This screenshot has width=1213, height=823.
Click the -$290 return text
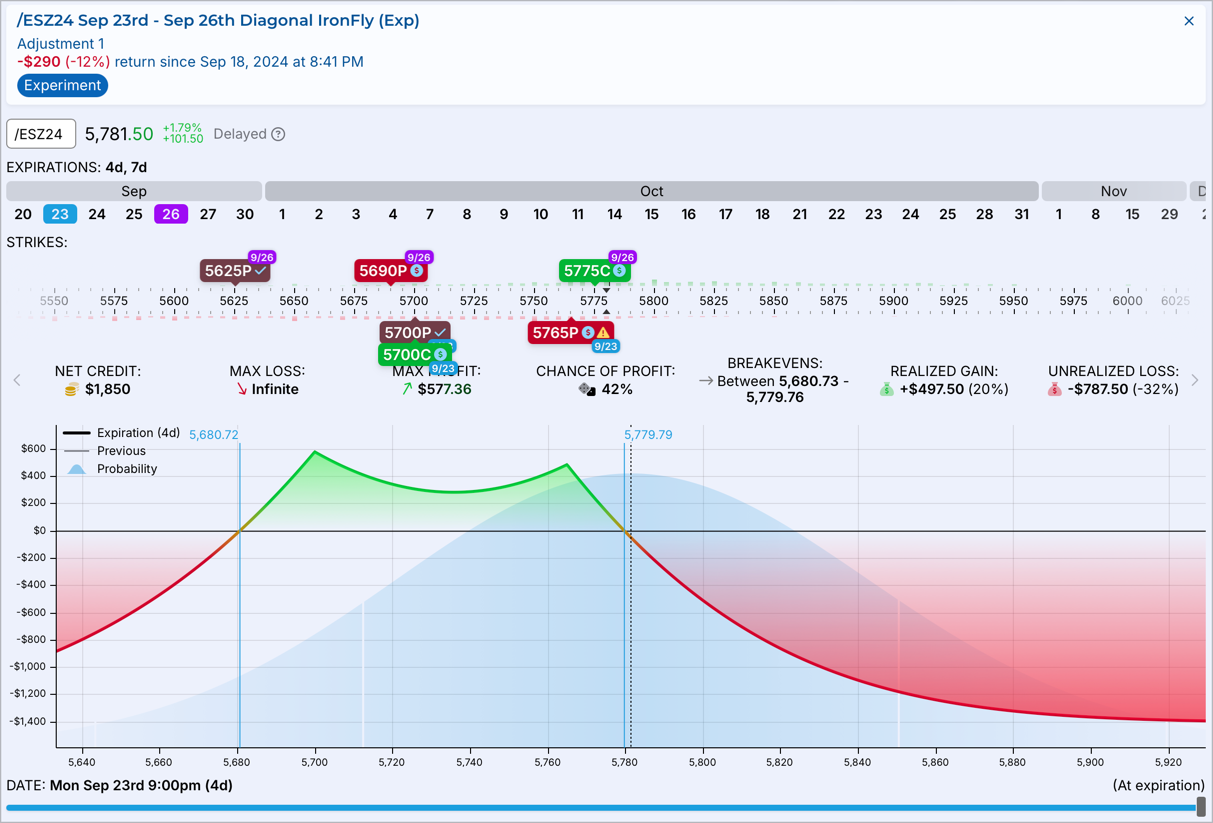40,62
